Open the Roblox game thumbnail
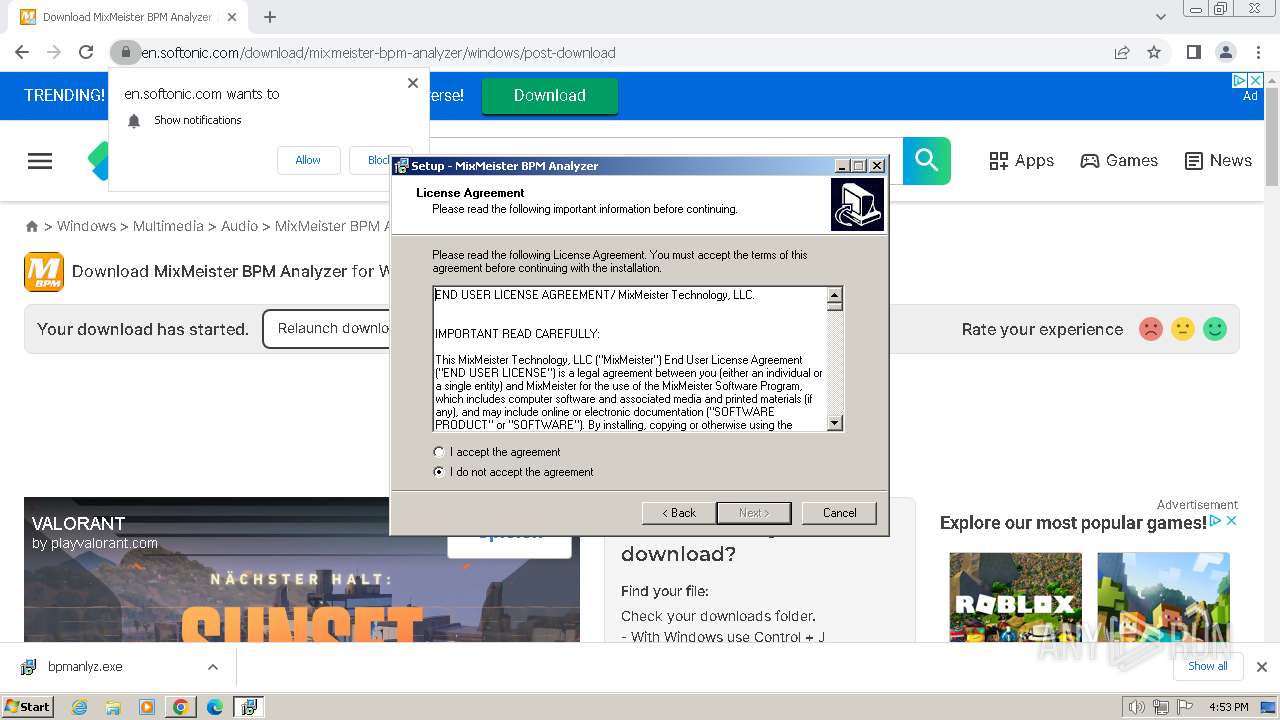 tap(1015, 597)
